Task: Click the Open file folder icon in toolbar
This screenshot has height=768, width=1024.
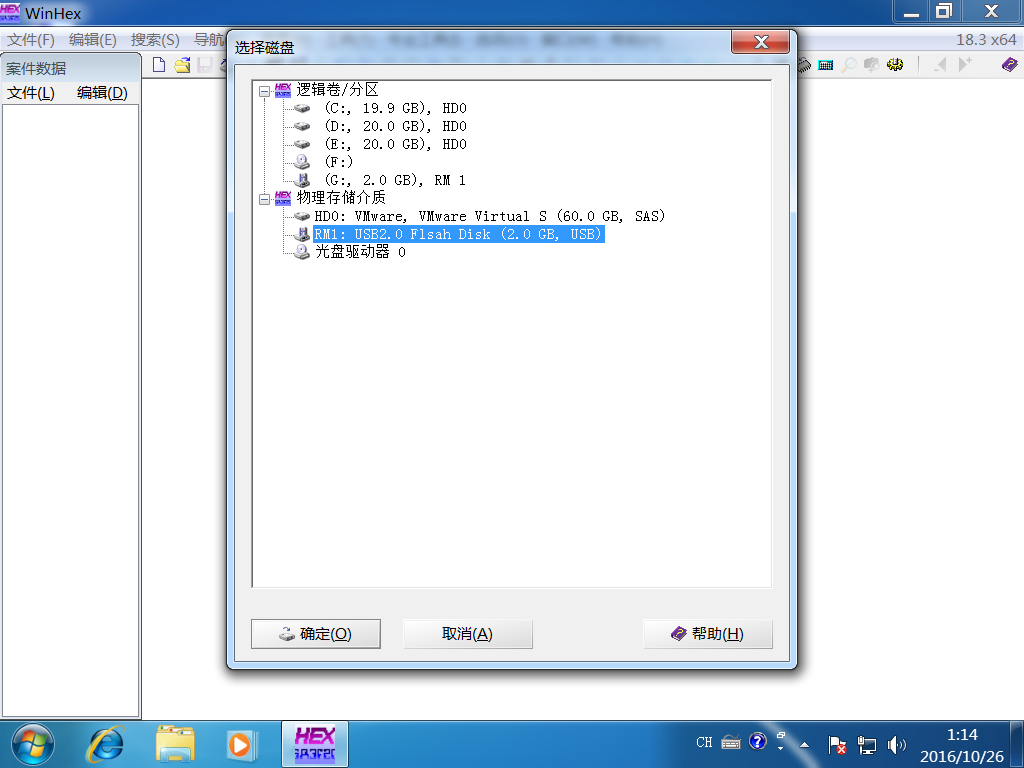Action: 182,65
